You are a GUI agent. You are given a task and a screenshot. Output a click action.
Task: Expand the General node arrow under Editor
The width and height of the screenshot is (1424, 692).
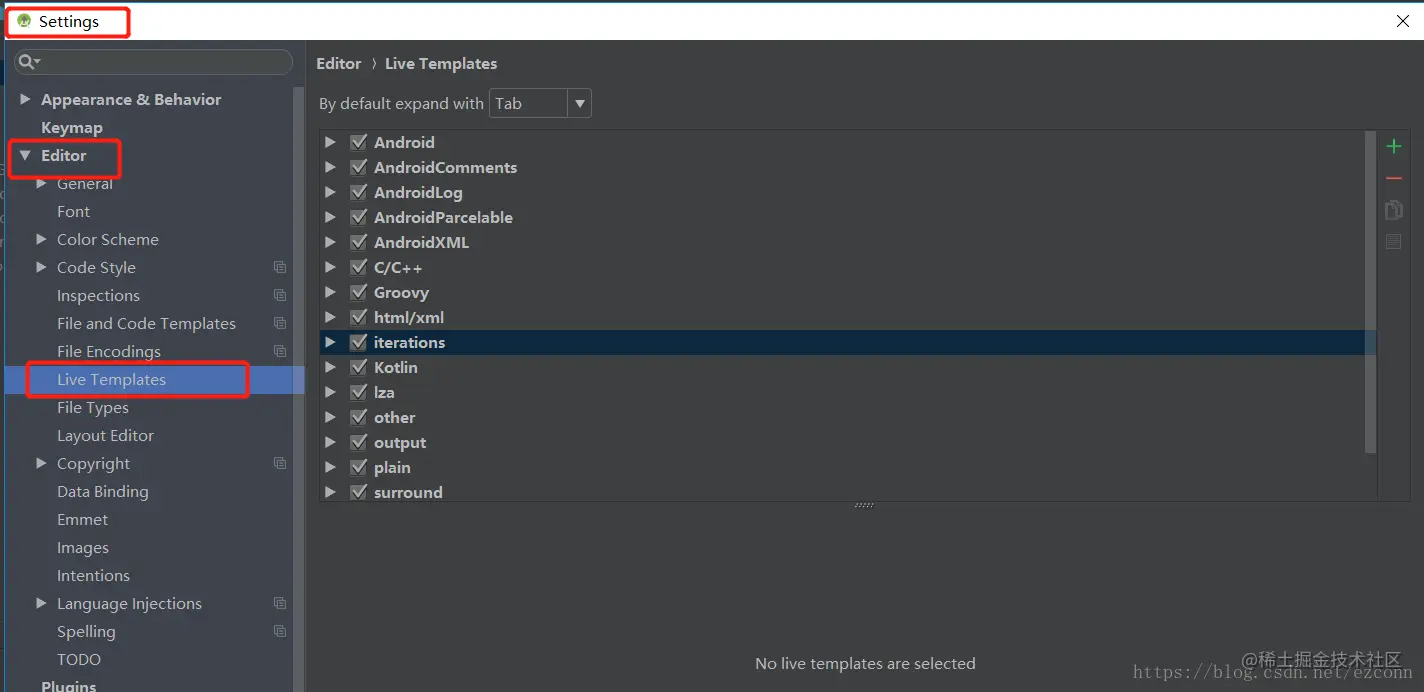[41, 184]
